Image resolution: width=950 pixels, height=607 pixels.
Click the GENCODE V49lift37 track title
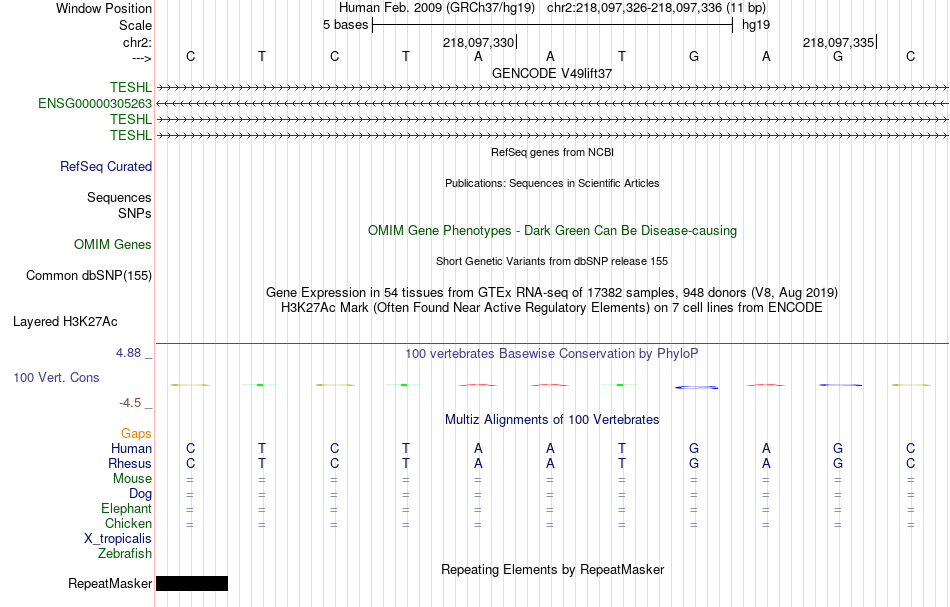pos(552,73)
